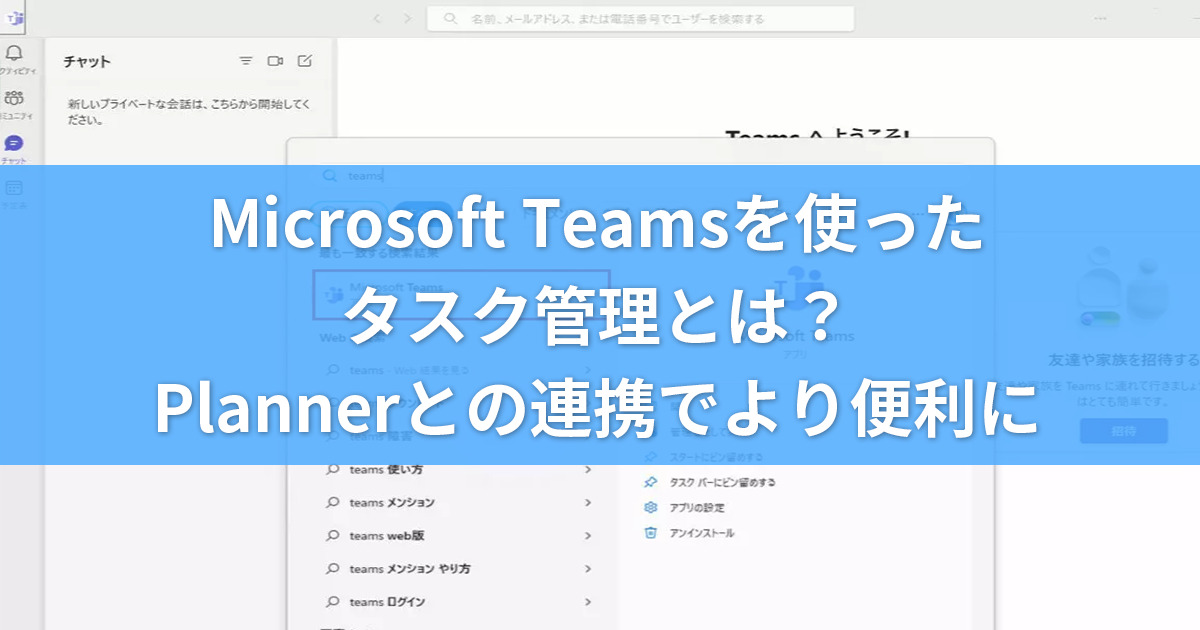
Task: Open the Community icon in Teams rail
Action: pyautogui.click(x=14, y=98)
